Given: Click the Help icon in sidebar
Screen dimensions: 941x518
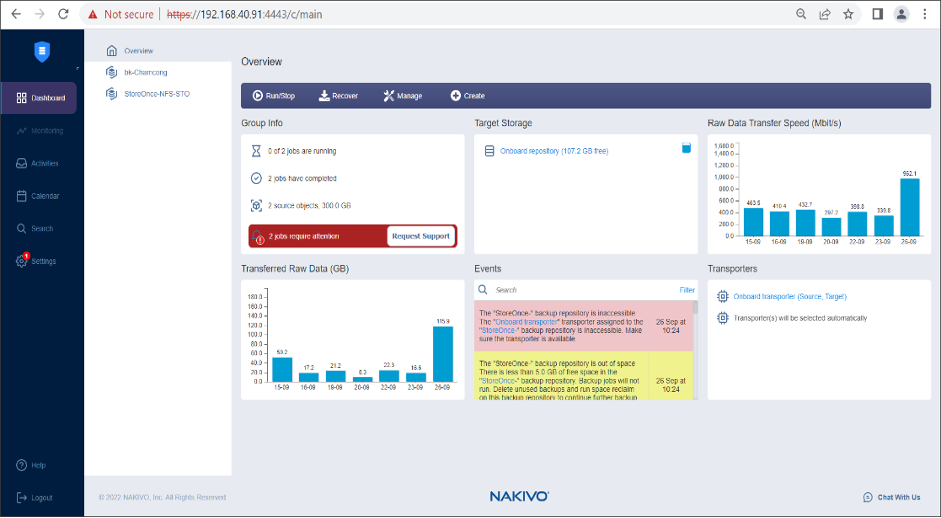Looking at the screenshot, I should point(22,465).
